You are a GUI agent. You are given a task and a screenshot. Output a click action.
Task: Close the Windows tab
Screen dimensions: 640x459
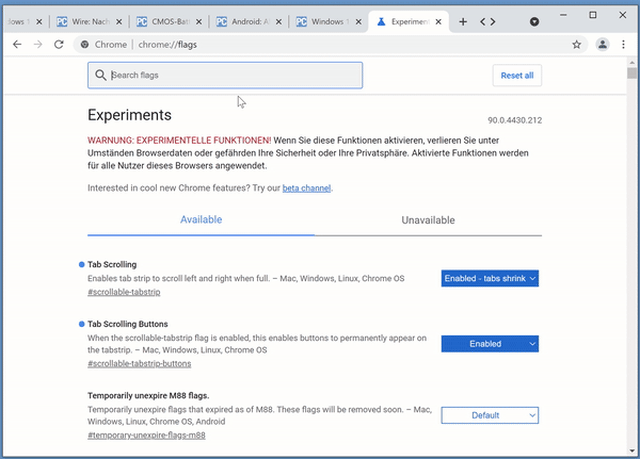click(358, 22)
